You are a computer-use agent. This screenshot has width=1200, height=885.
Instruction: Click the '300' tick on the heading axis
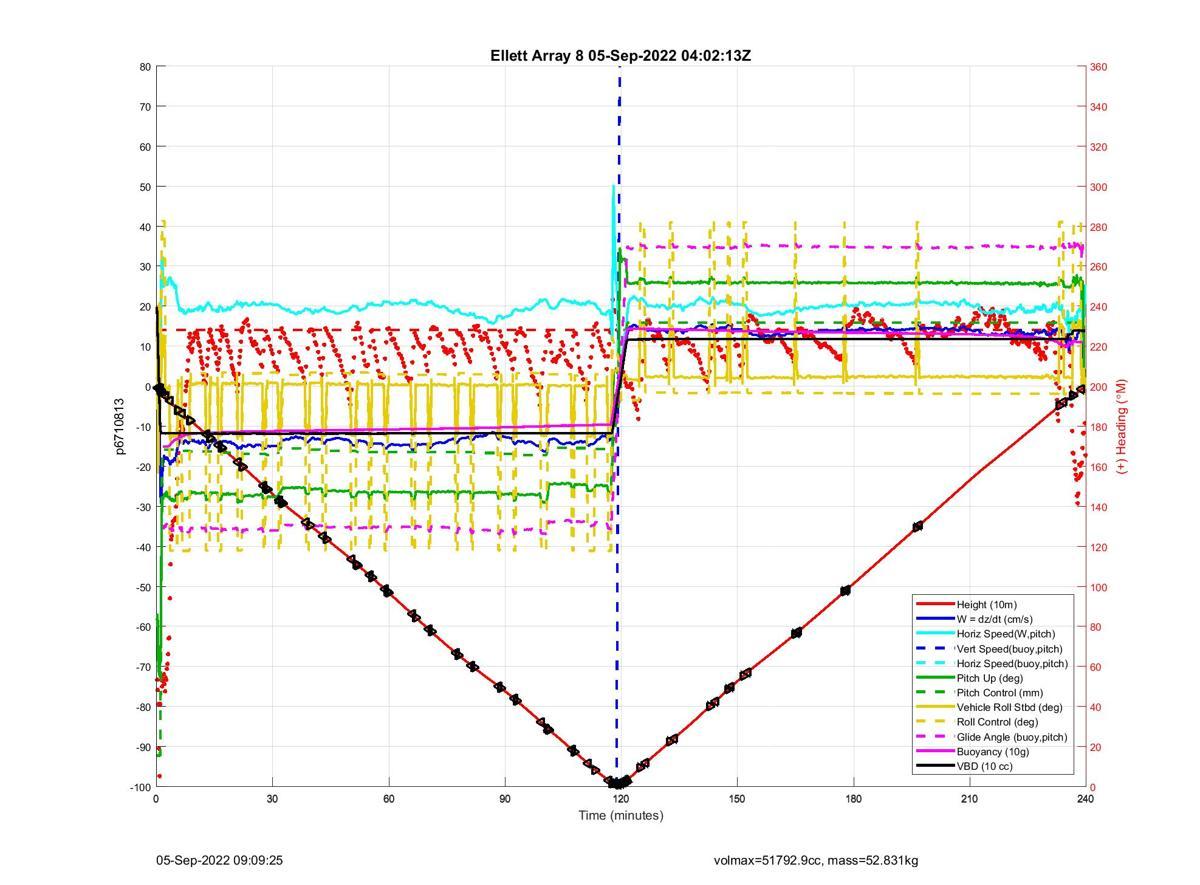pyautogui.click(x=1099, y=187)
